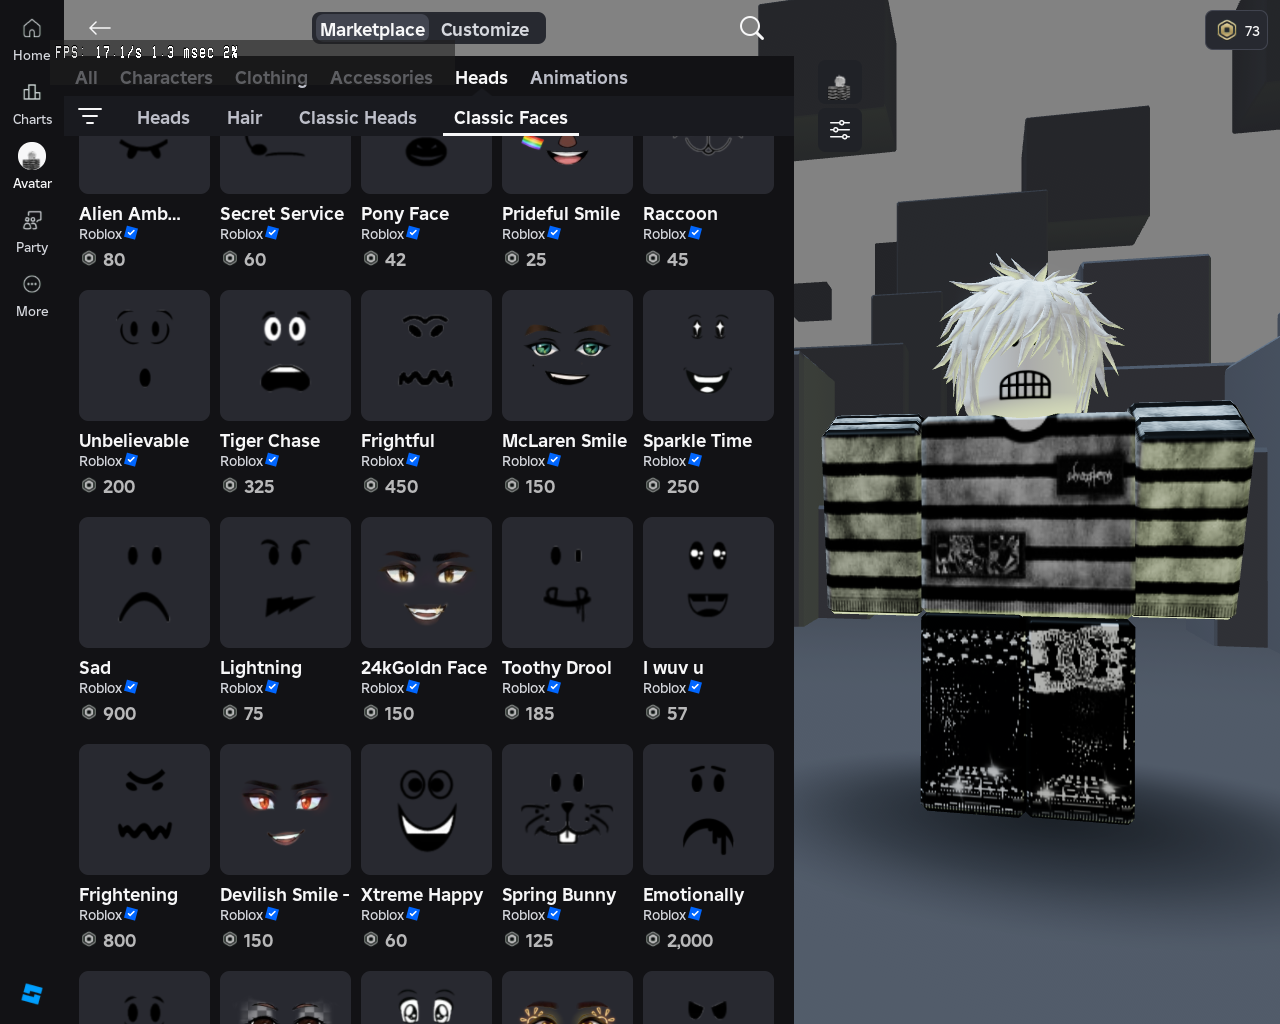Select the I wuv u face thumbnail
Viewport: 1280px width, 1024px height.
(x=708, y=582)
